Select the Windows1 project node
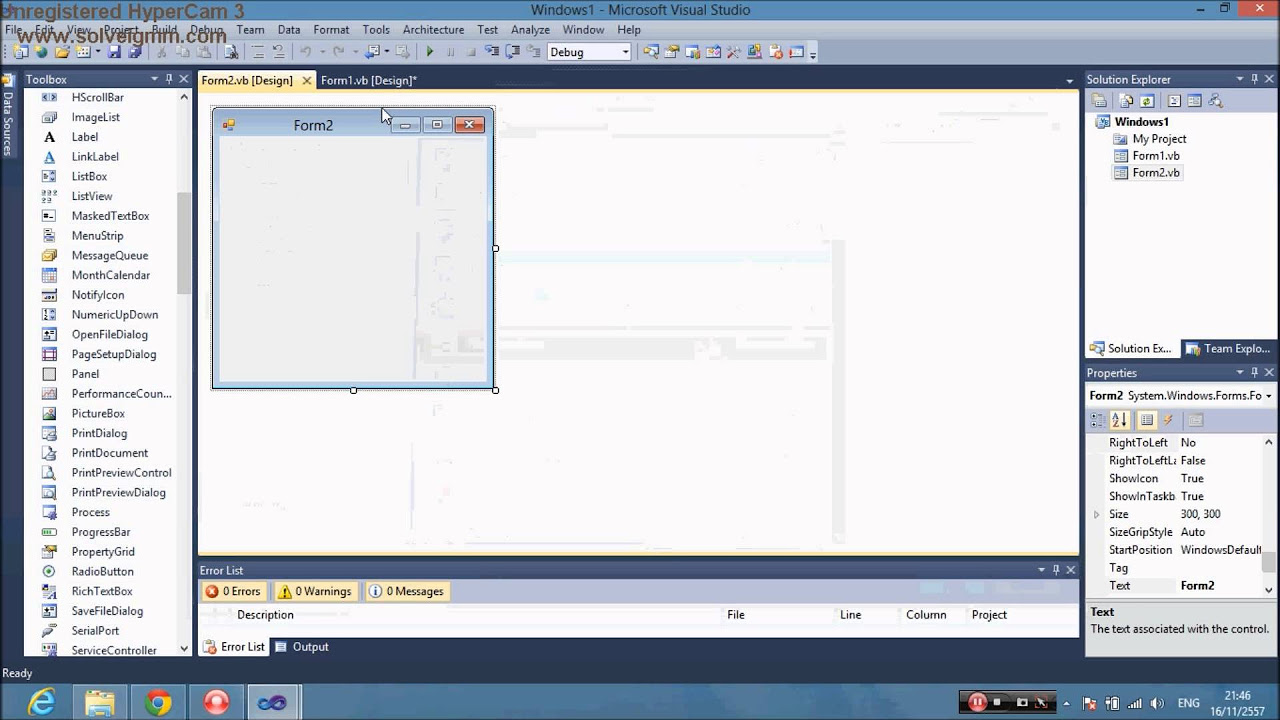Image resolution: width=1280 pixels, height=720 pixels. click(x=1141, y=122)
